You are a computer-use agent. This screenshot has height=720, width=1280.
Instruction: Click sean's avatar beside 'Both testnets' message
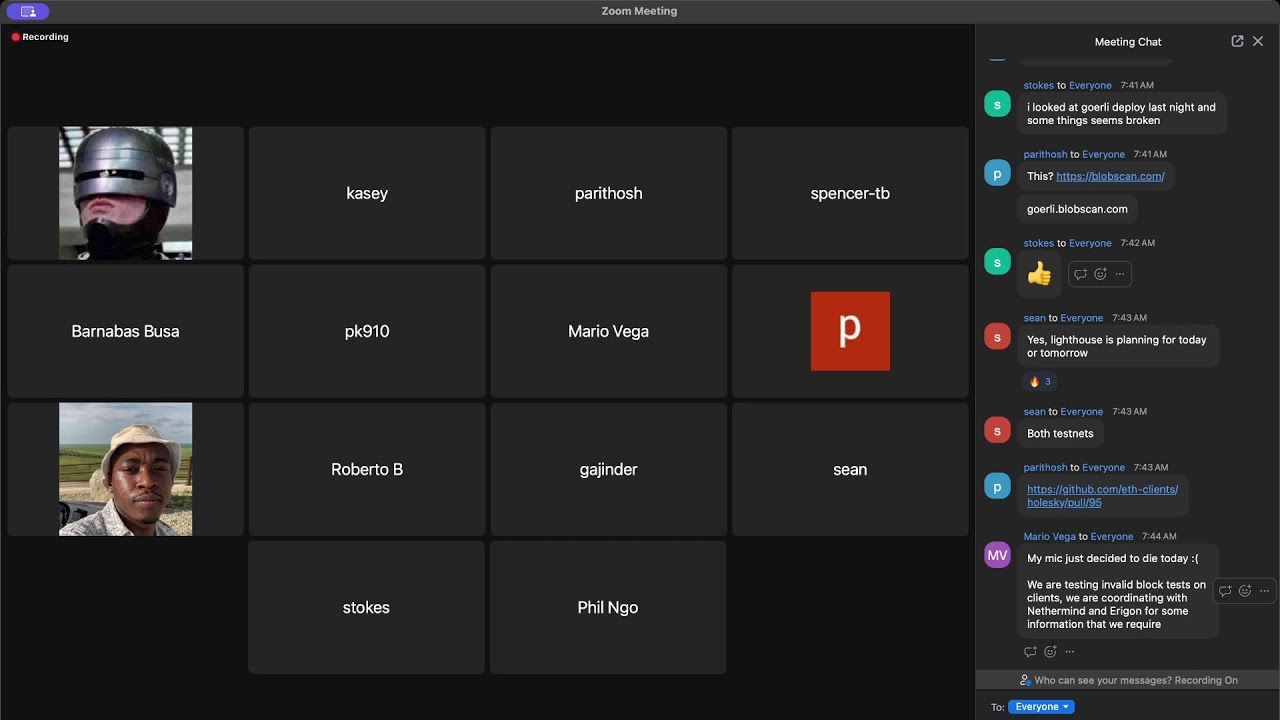[x=997, y=430]
